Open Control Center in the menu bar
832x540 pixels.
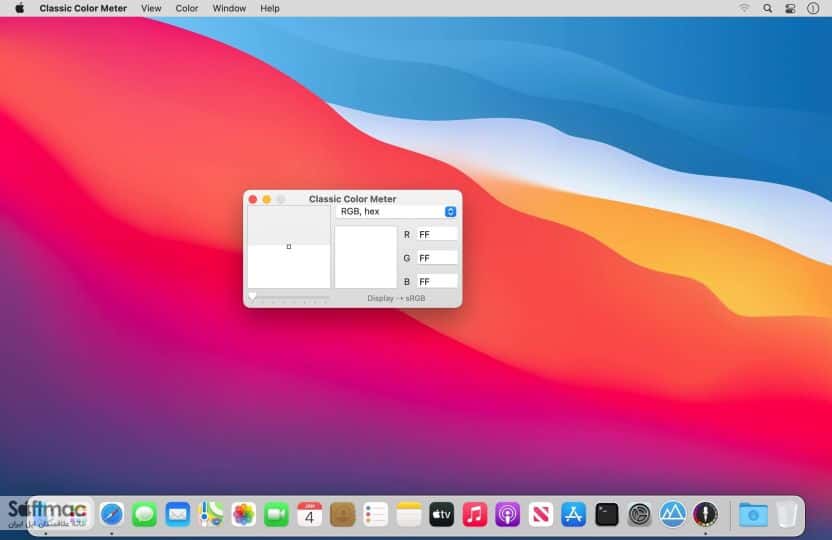(790, 8)
